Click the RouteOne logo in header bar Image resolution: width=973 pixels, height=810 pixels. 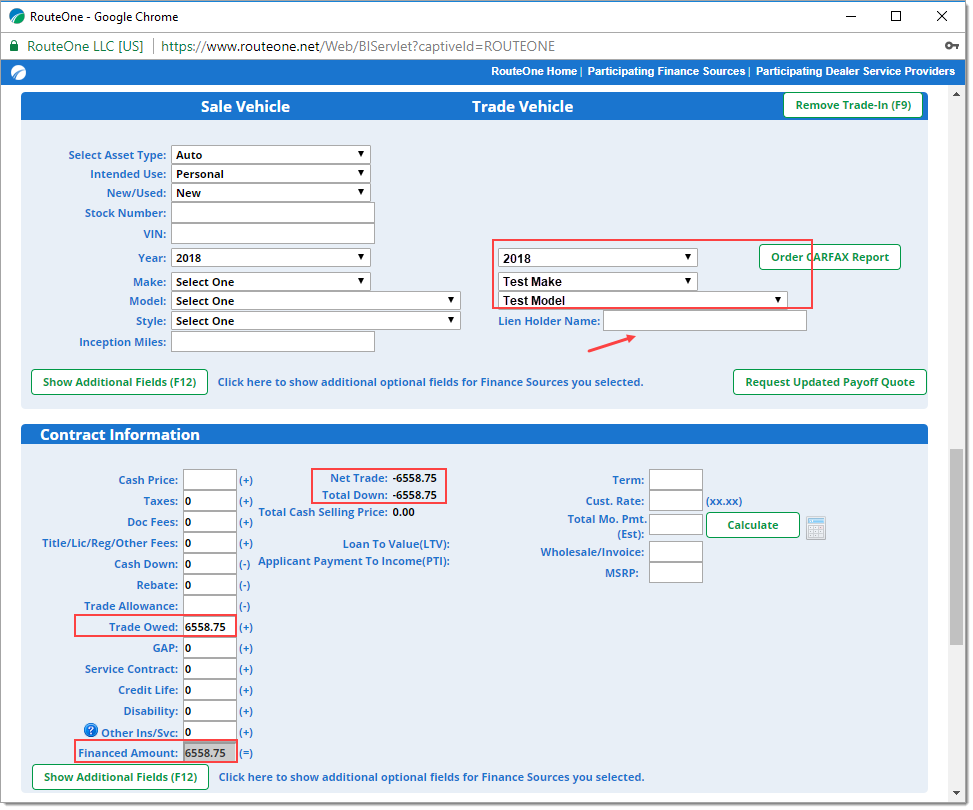click(19, 73)
